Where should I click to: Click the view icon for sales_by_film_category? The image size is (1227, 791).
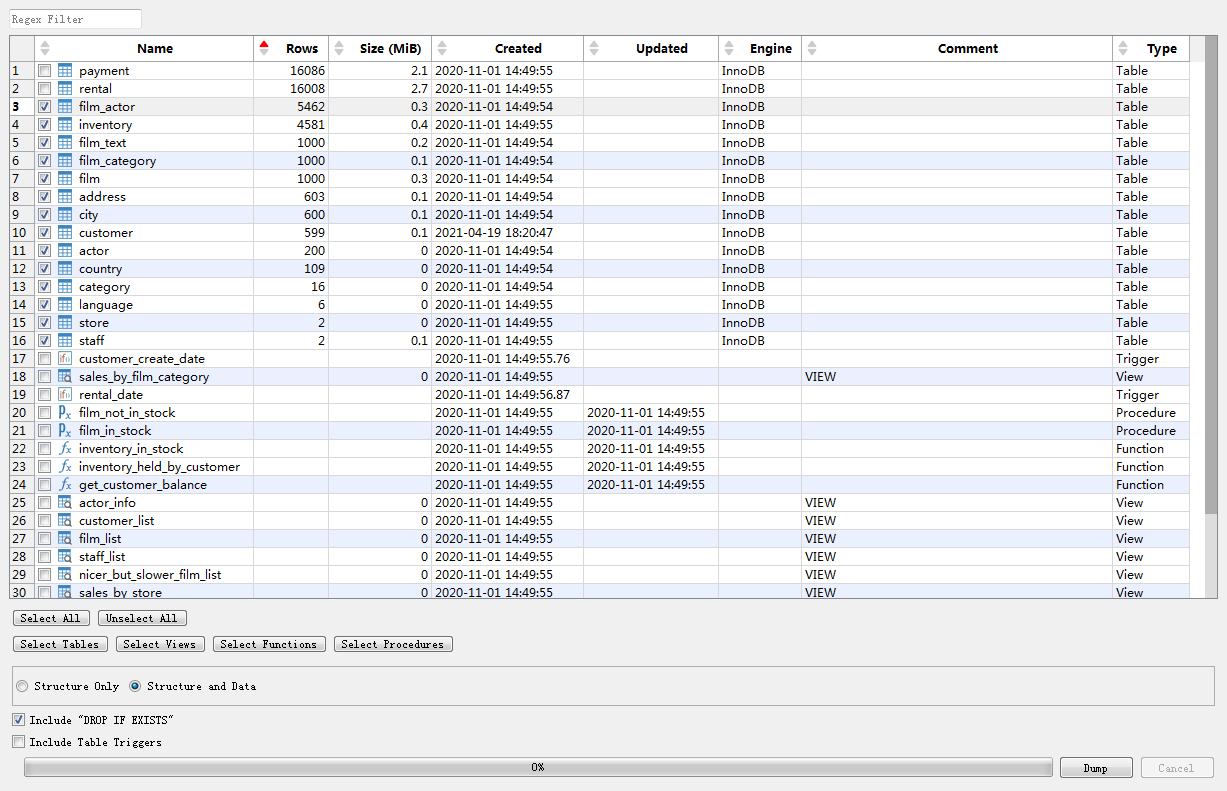[65, 377]
